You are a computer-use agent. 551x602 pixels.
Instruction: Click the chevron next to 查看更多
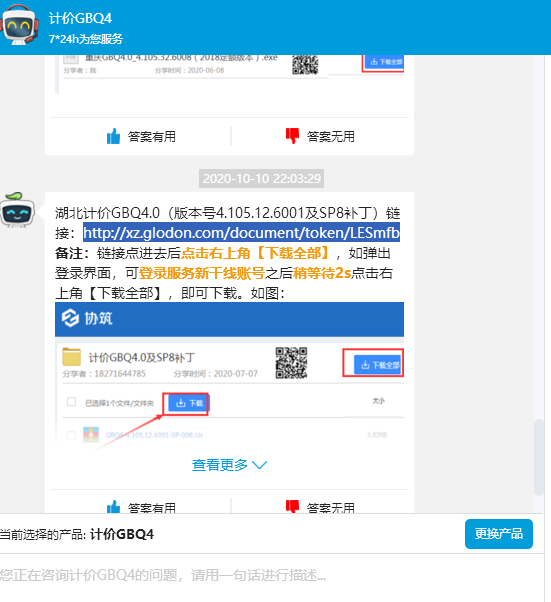pos(260,465)
